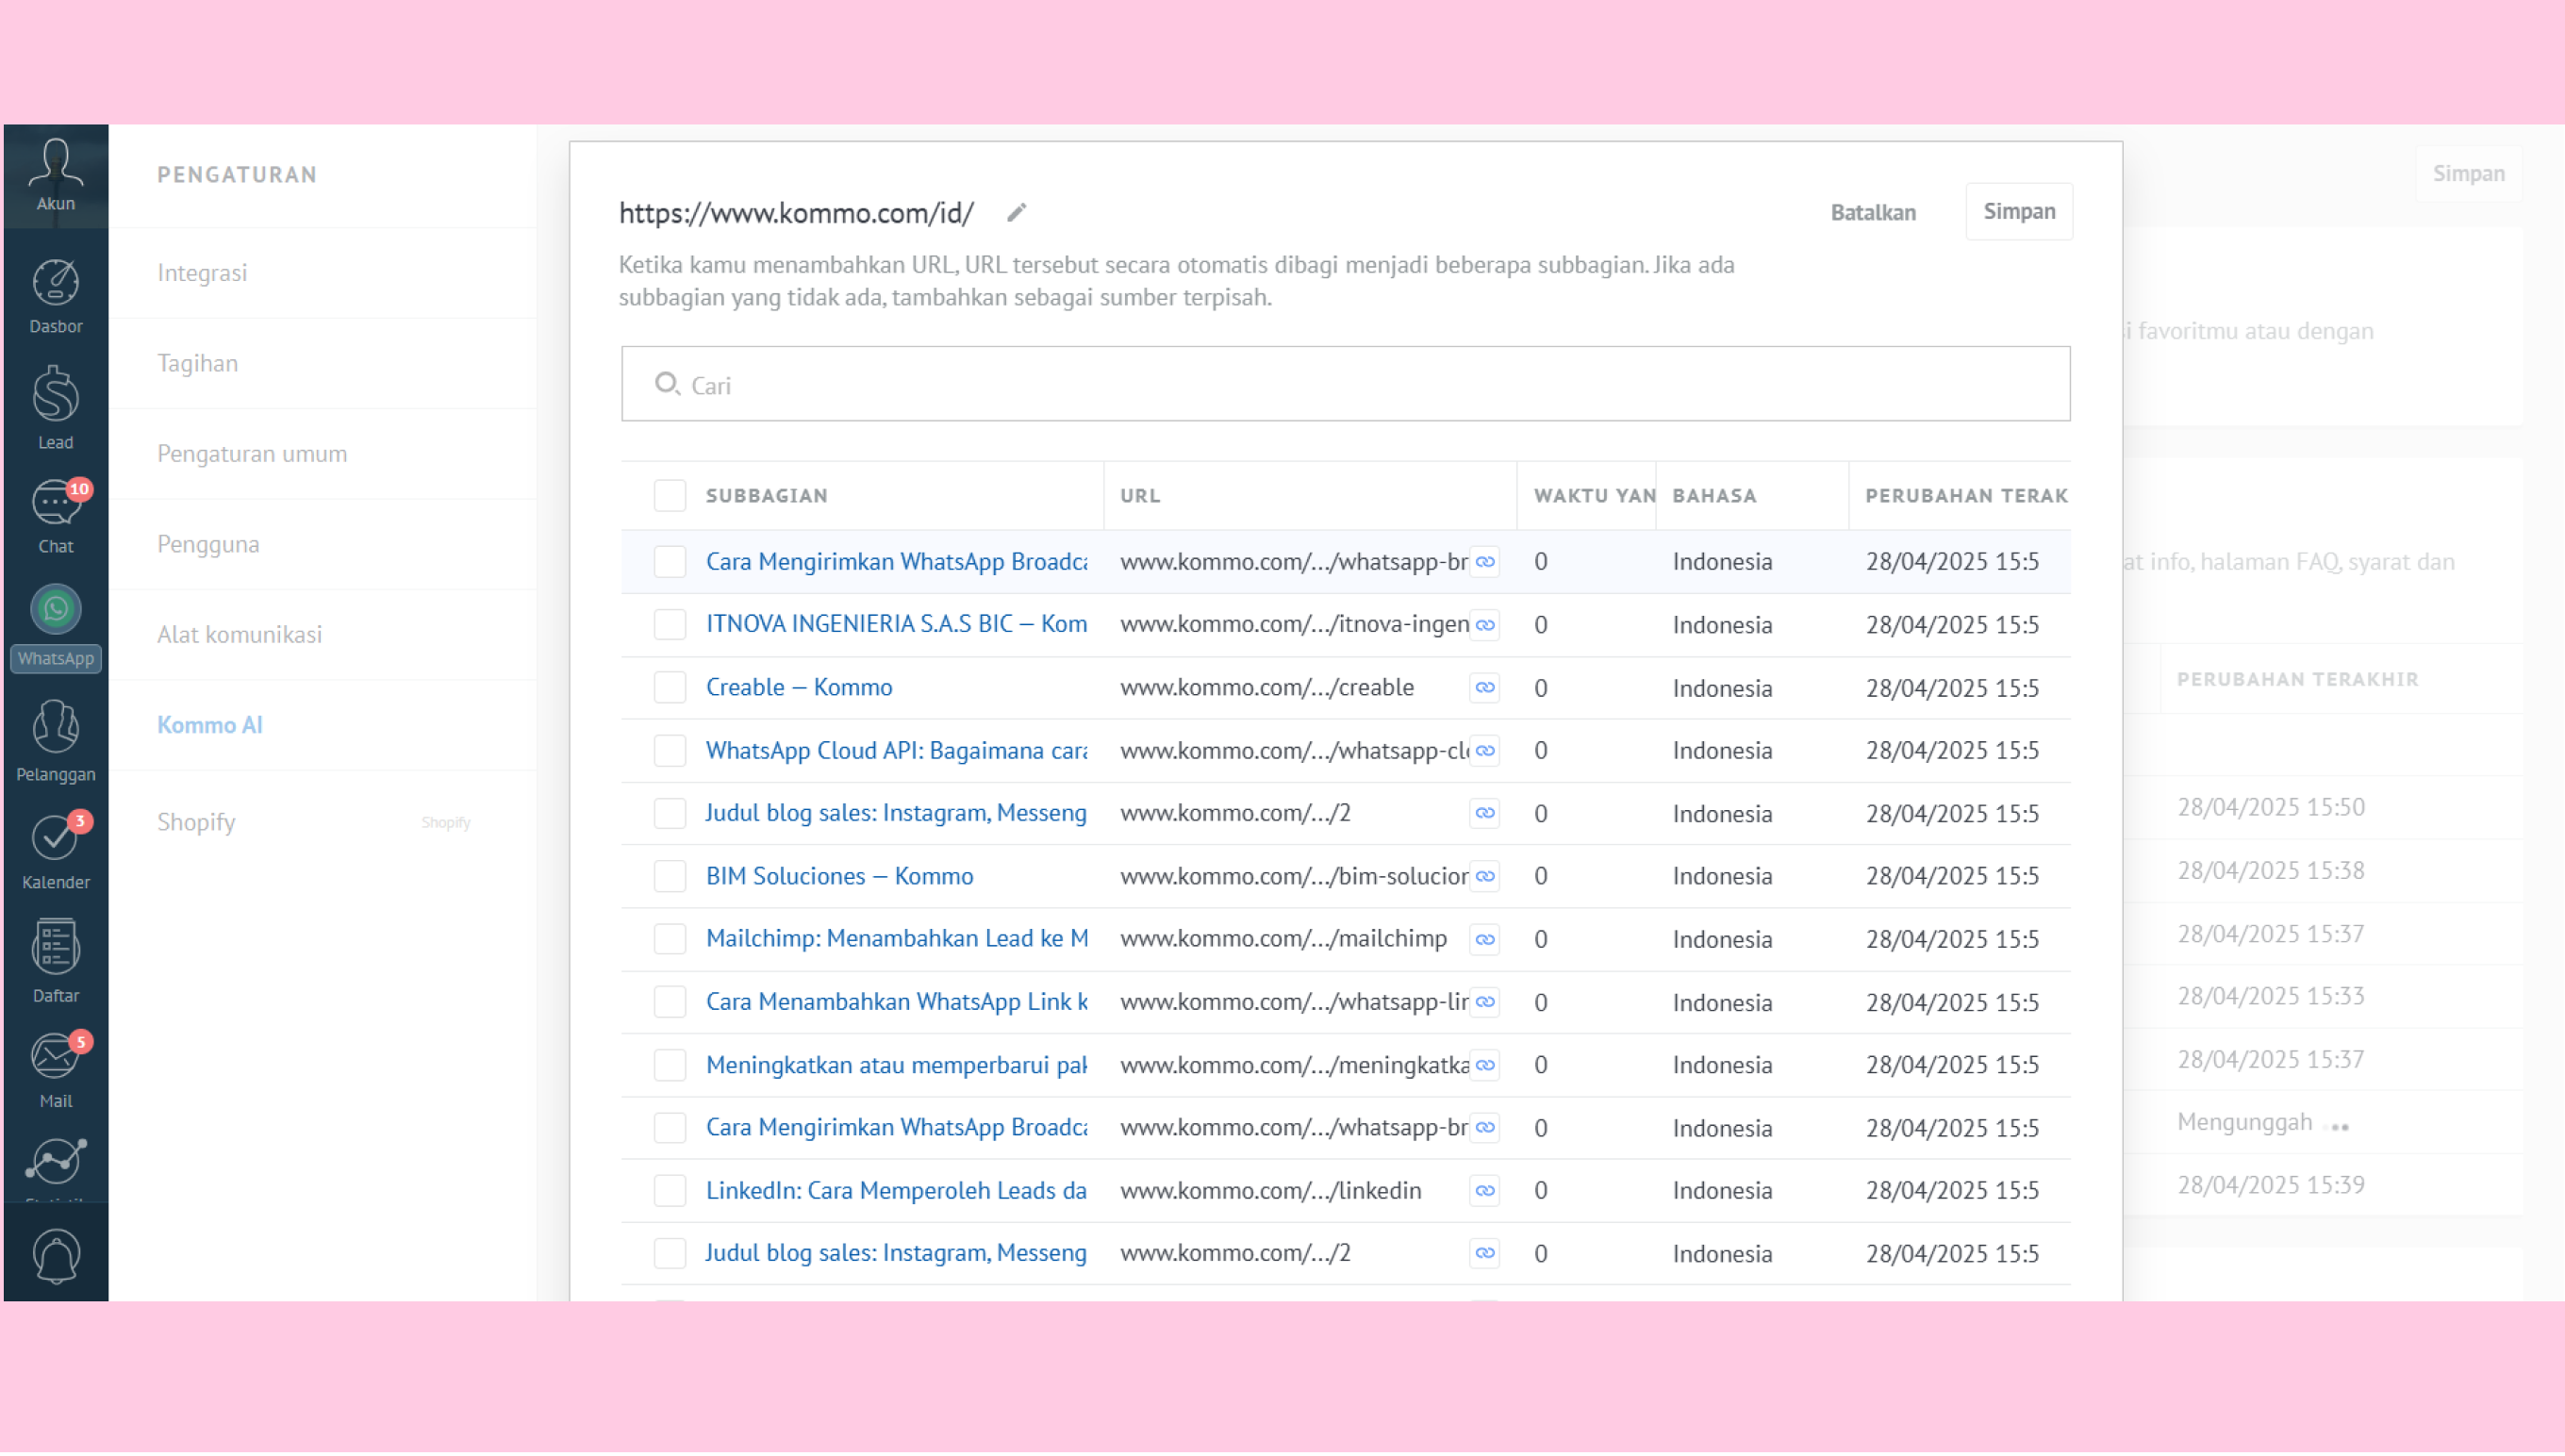Sort by the URL column header
Screen dimensions: 2565x1456
[x=1140, y=496]
